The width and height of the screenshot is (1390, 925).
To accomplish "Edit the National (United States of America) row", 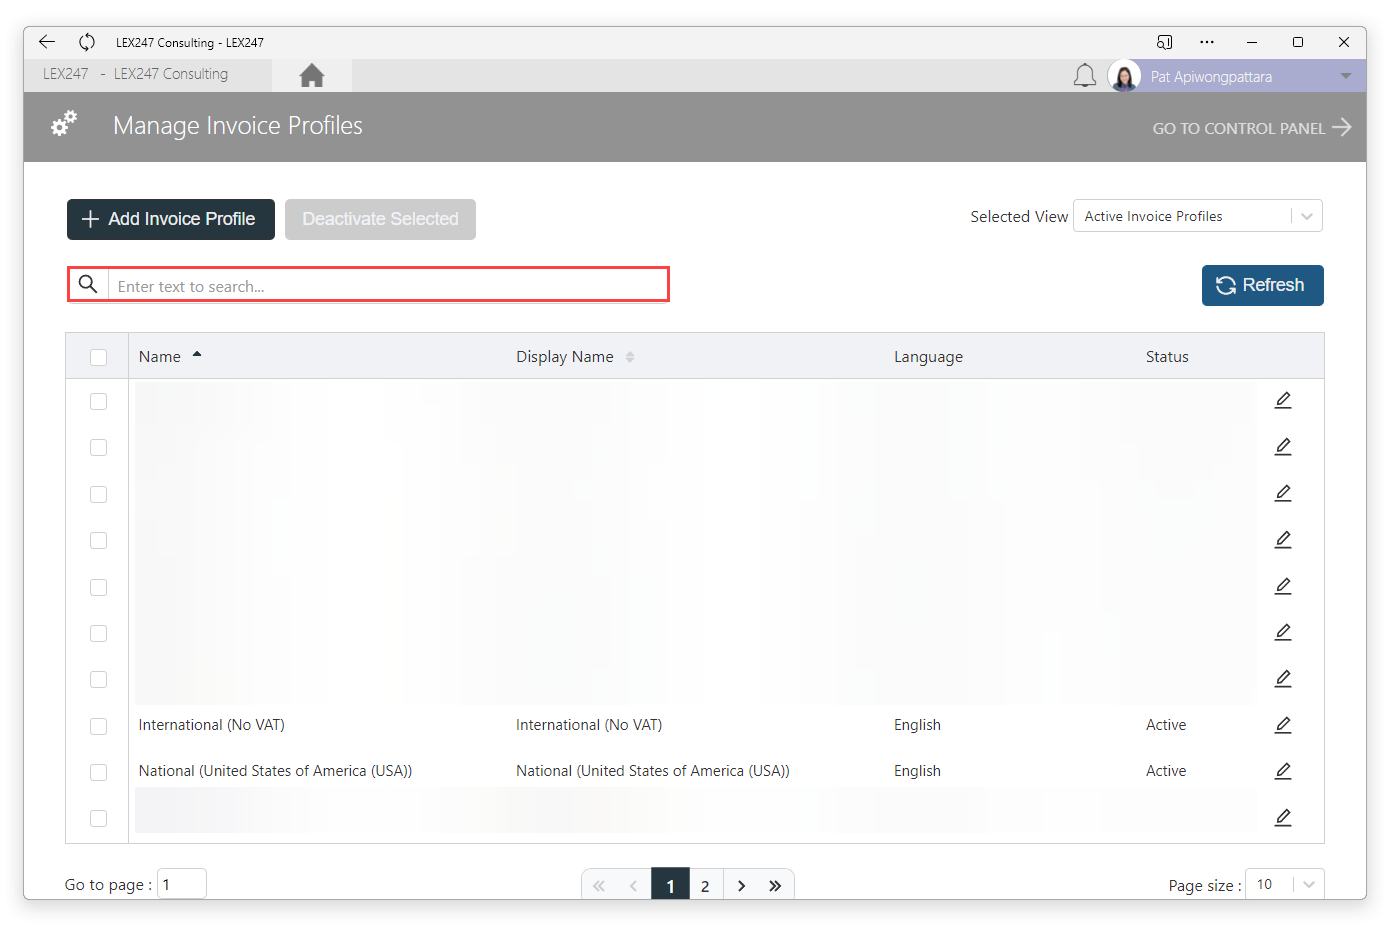I will tap(1283, 771).
